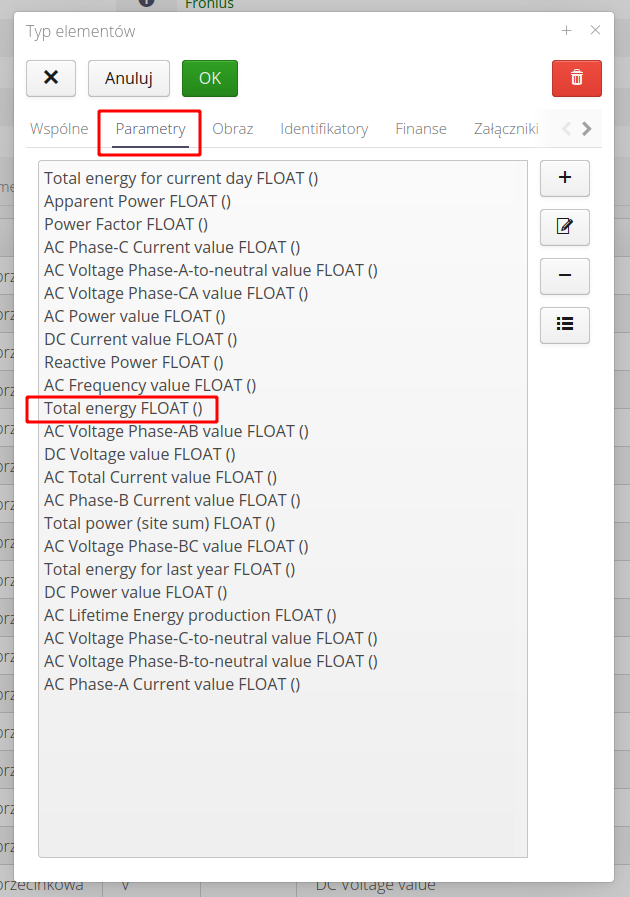Open the Załączniki tab

coord(506,128)
